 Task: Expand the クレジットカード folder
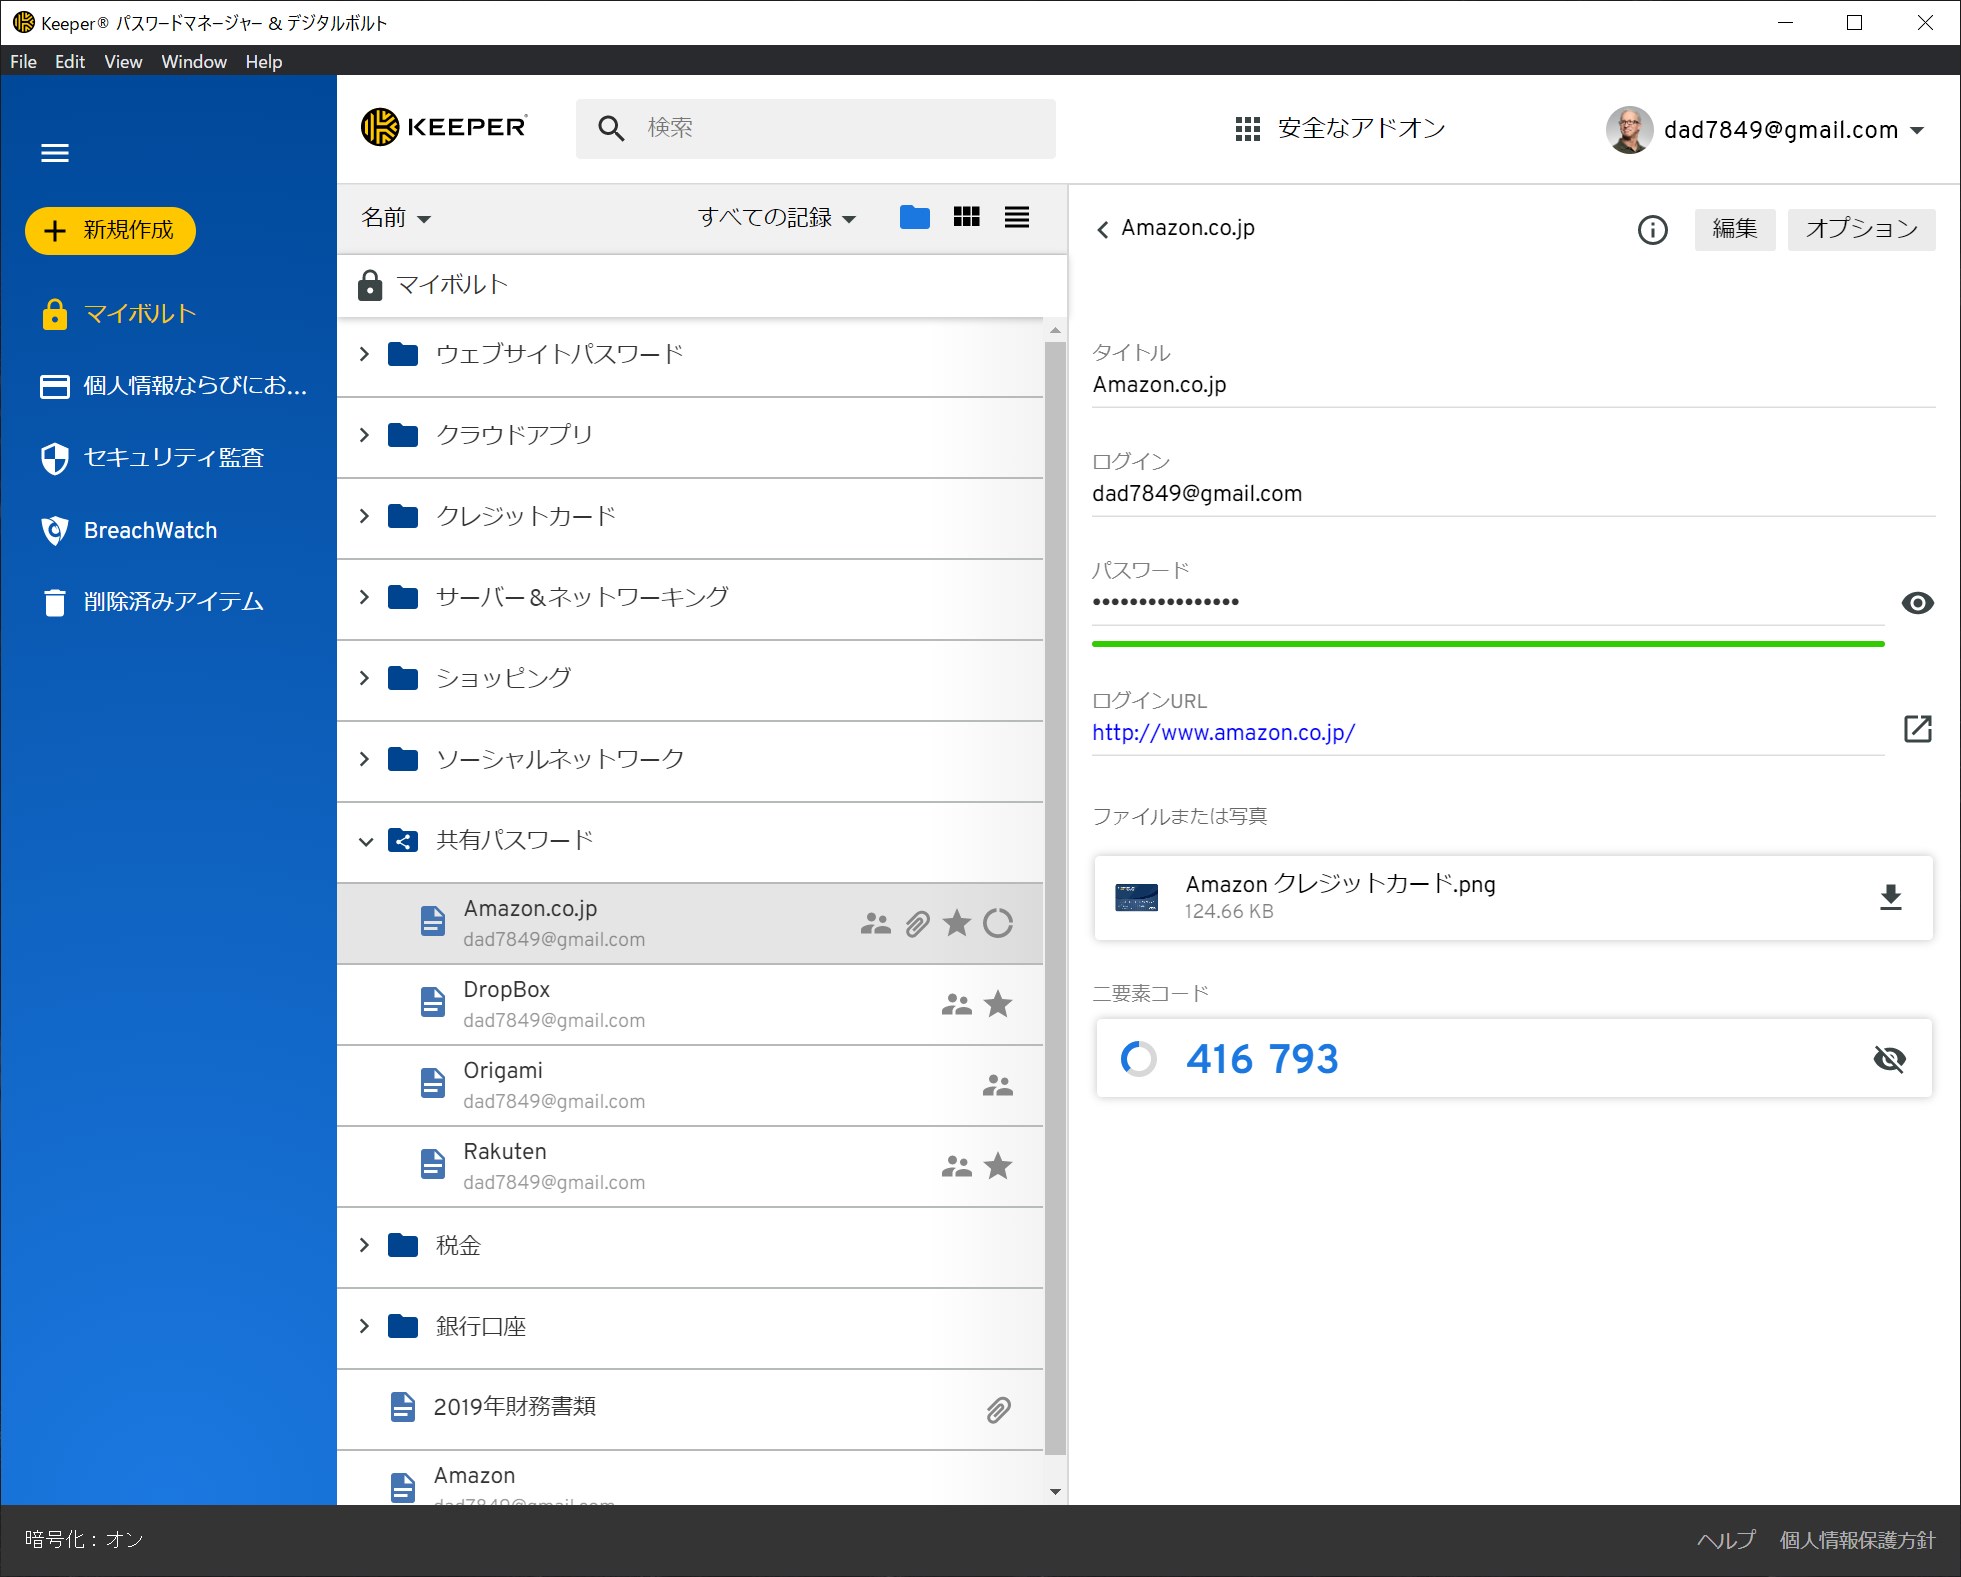tap(365, 516)
